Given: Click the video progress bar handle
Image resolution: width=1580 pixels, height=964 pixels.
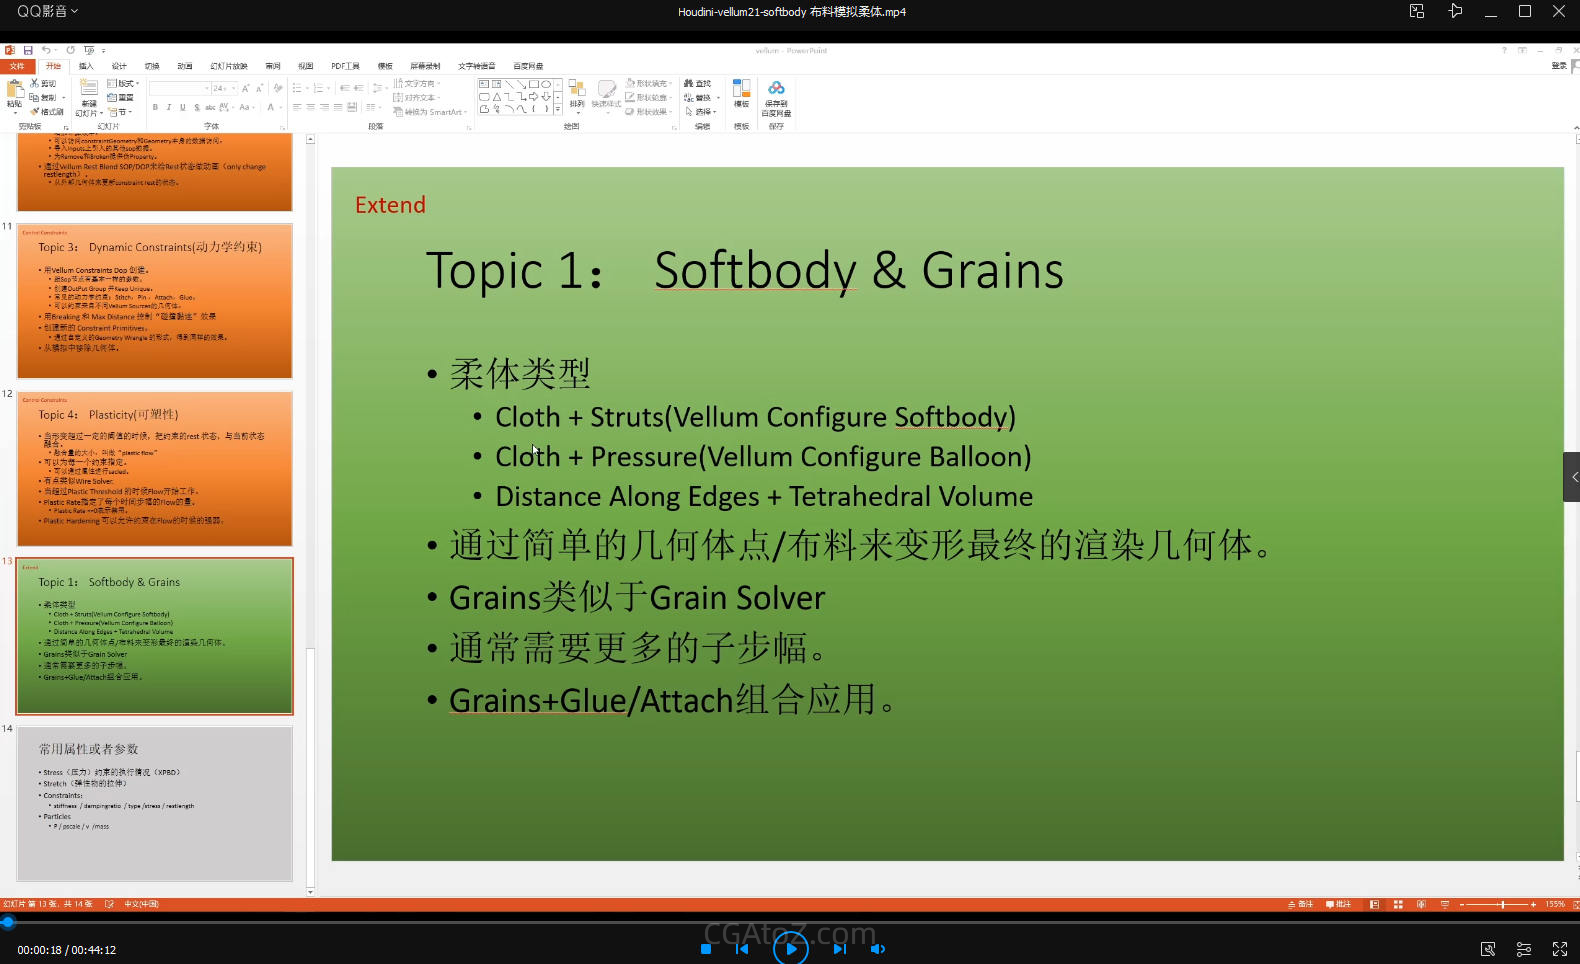Looking at the screenshot, I should point(8,922).
